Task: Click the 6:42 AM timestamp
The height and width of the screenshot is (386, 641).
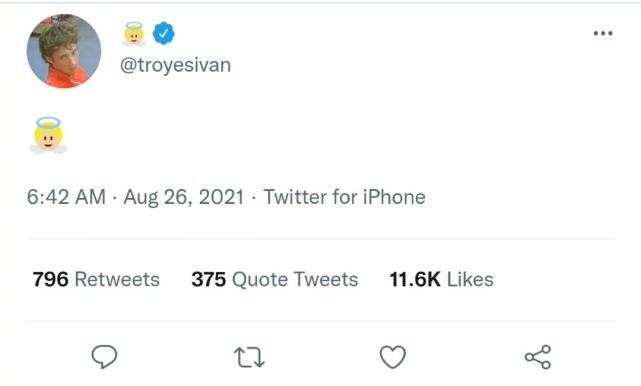Action: (x=66, y=197)
